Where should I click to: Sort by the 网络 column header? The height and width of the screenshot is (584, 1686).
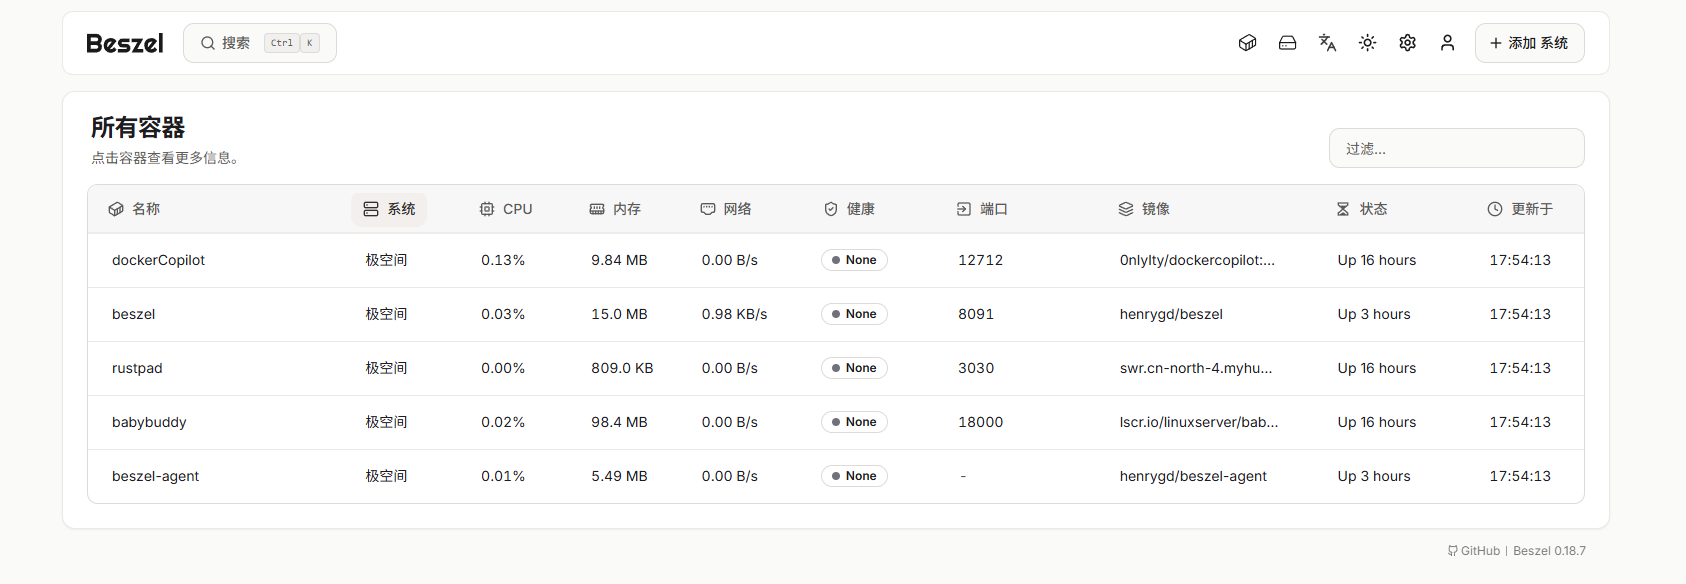click(726, 209)
